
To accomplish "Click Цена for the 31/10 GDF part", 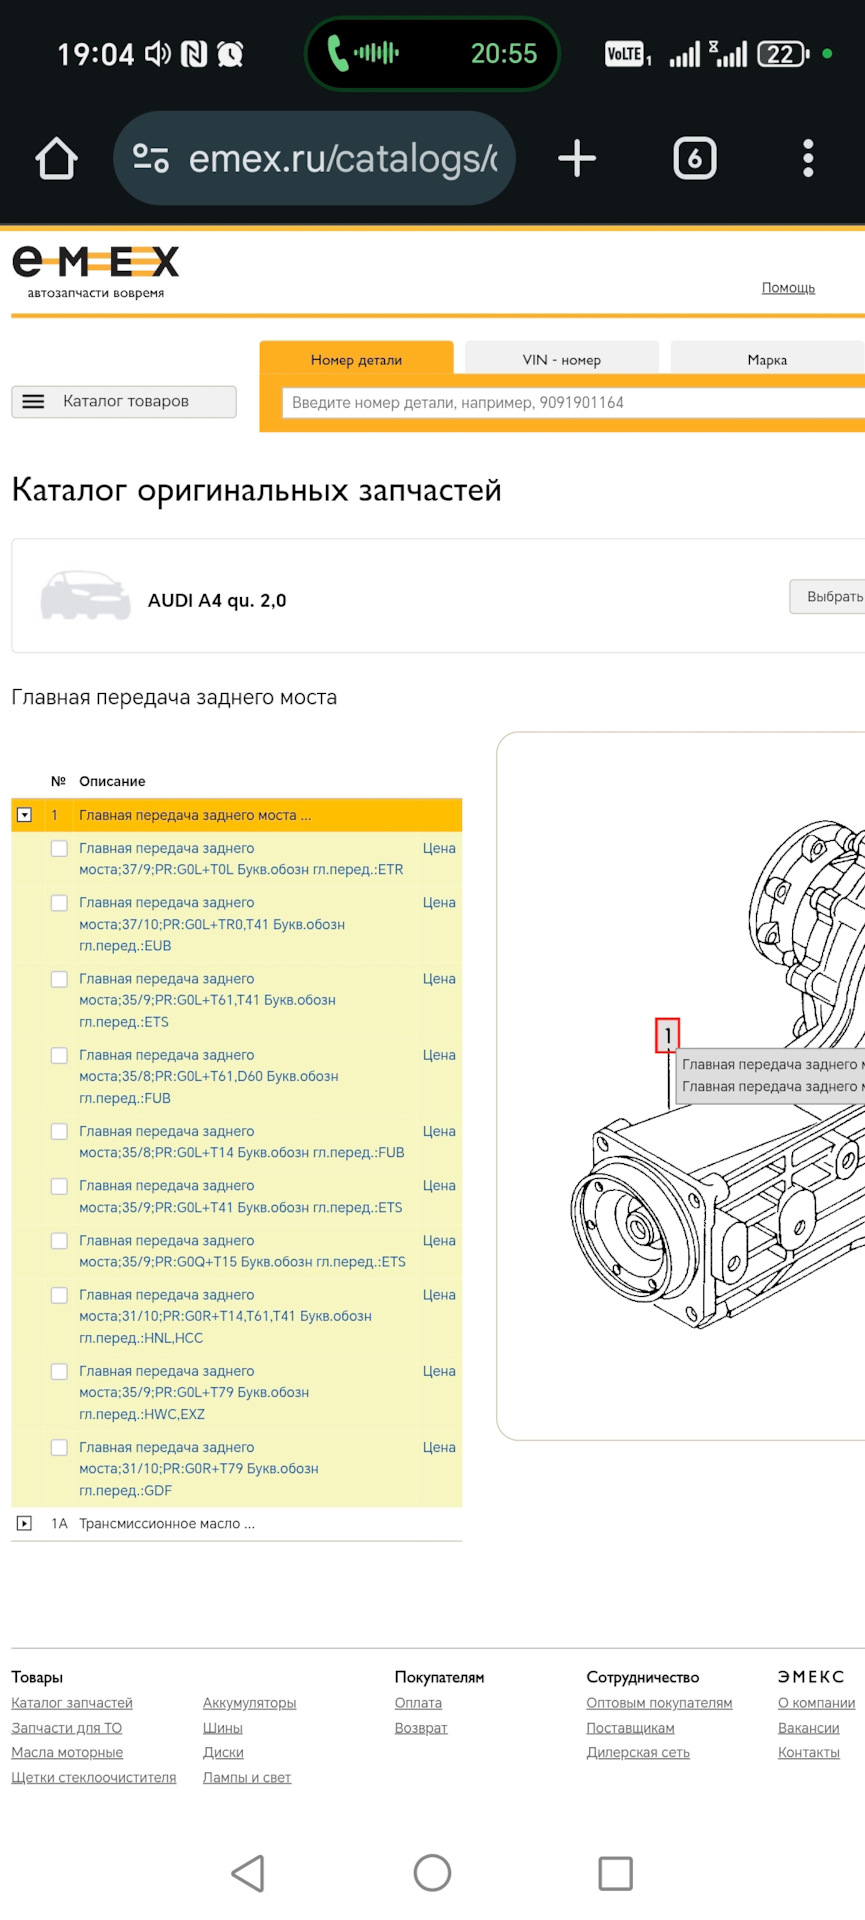I will pyautogui.click(x=439, y=1447).
